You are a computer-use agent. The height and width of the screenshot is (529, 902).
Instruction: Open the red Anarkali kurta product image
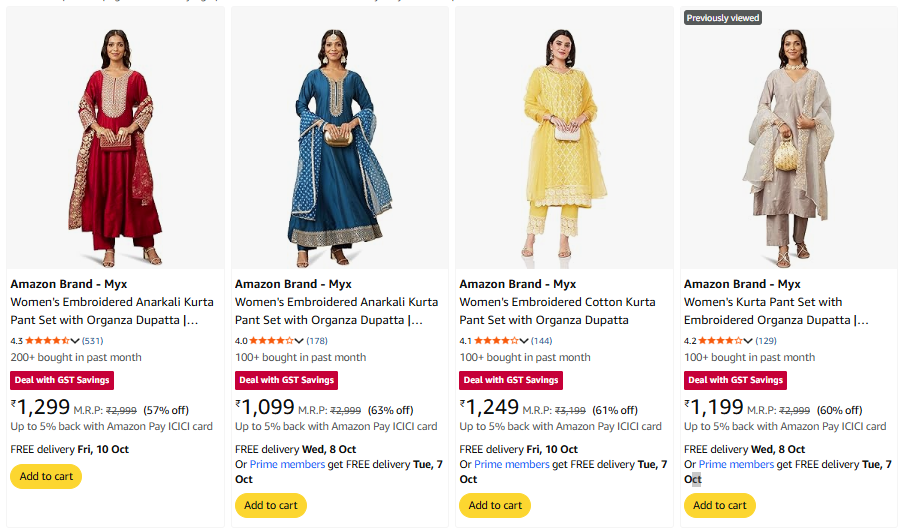[115, 145]
